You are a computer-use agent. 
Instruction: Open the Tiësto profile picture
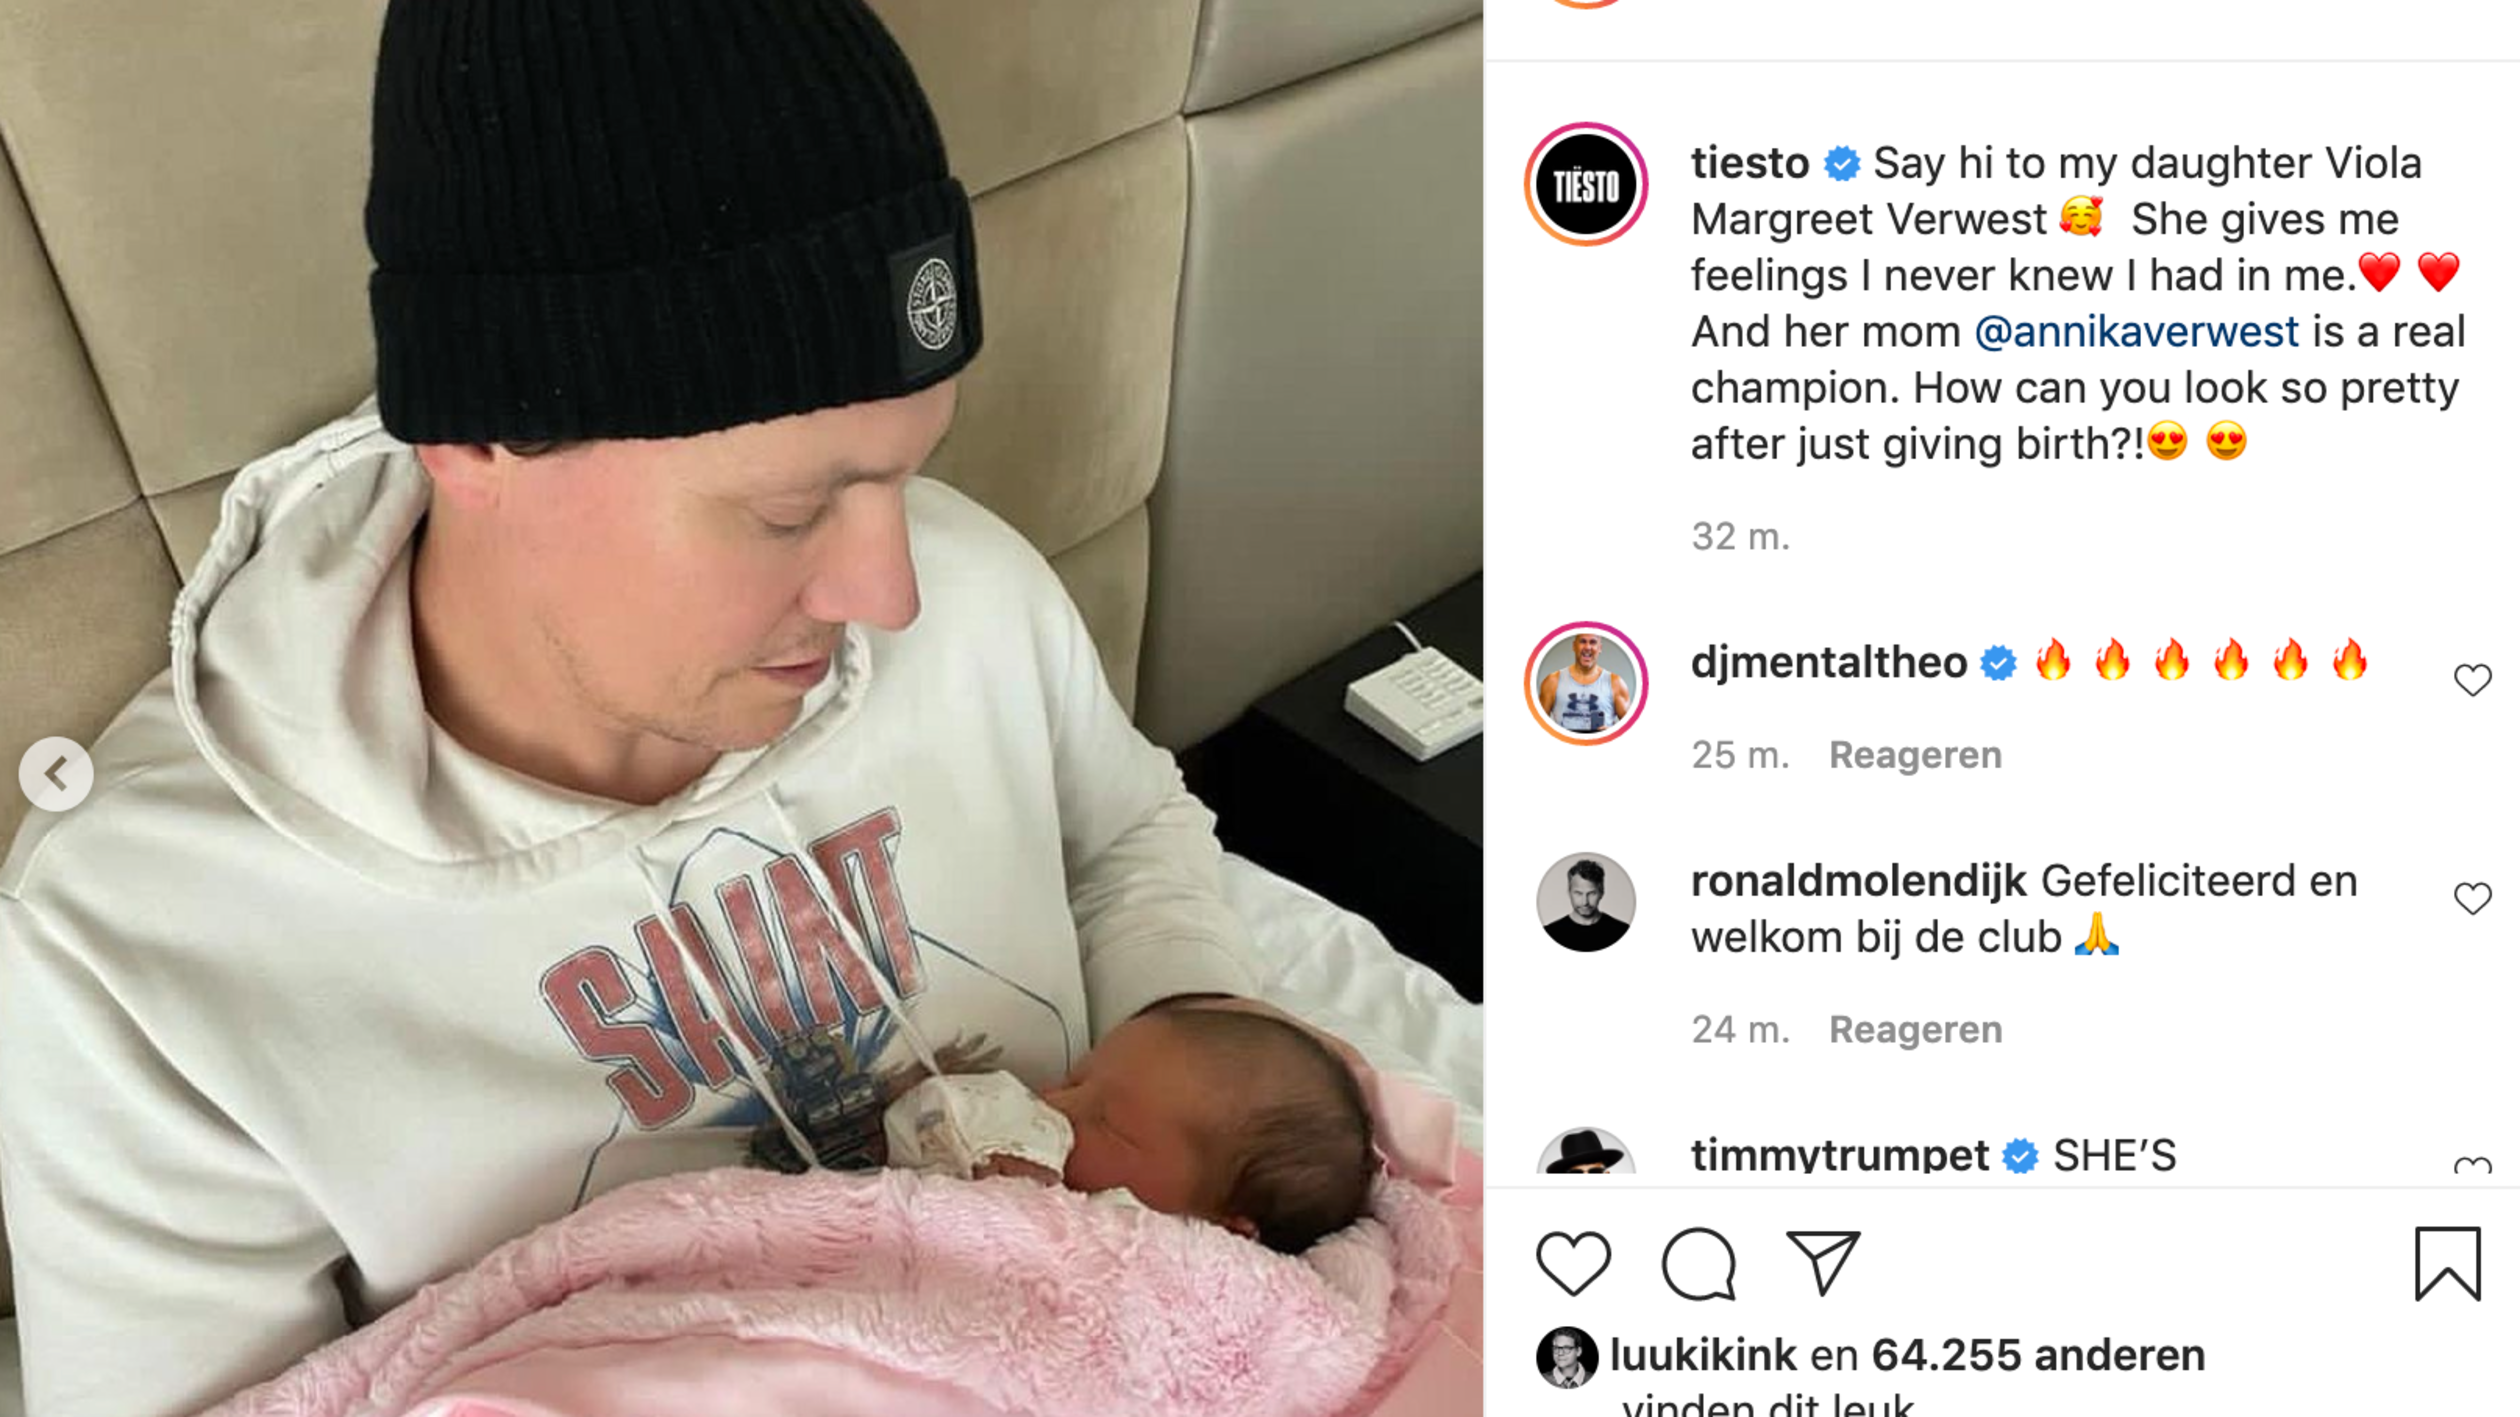pyautogui.click(x=1586, y=185)
